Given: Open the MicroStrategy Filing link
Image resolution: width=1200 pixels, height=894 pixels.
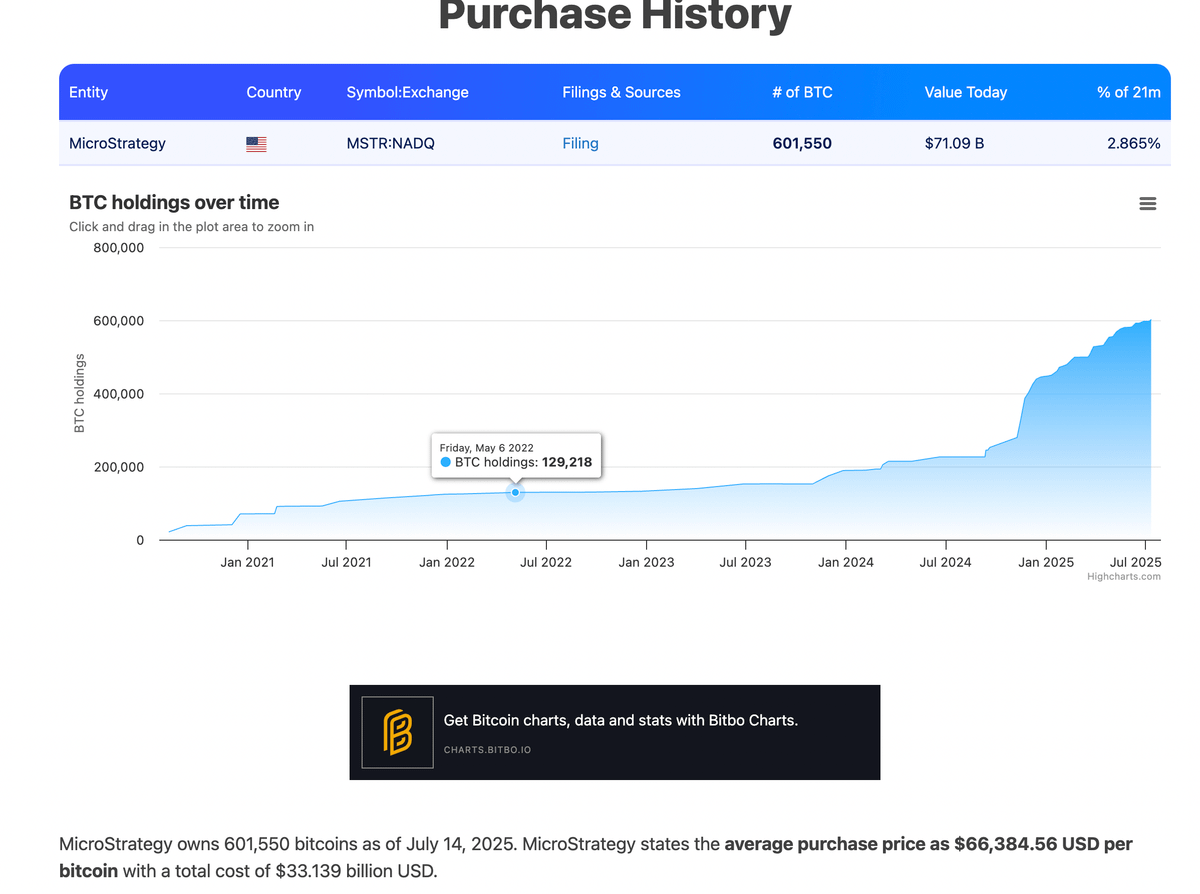Looking at the screenshot, I should pos(580,143).
